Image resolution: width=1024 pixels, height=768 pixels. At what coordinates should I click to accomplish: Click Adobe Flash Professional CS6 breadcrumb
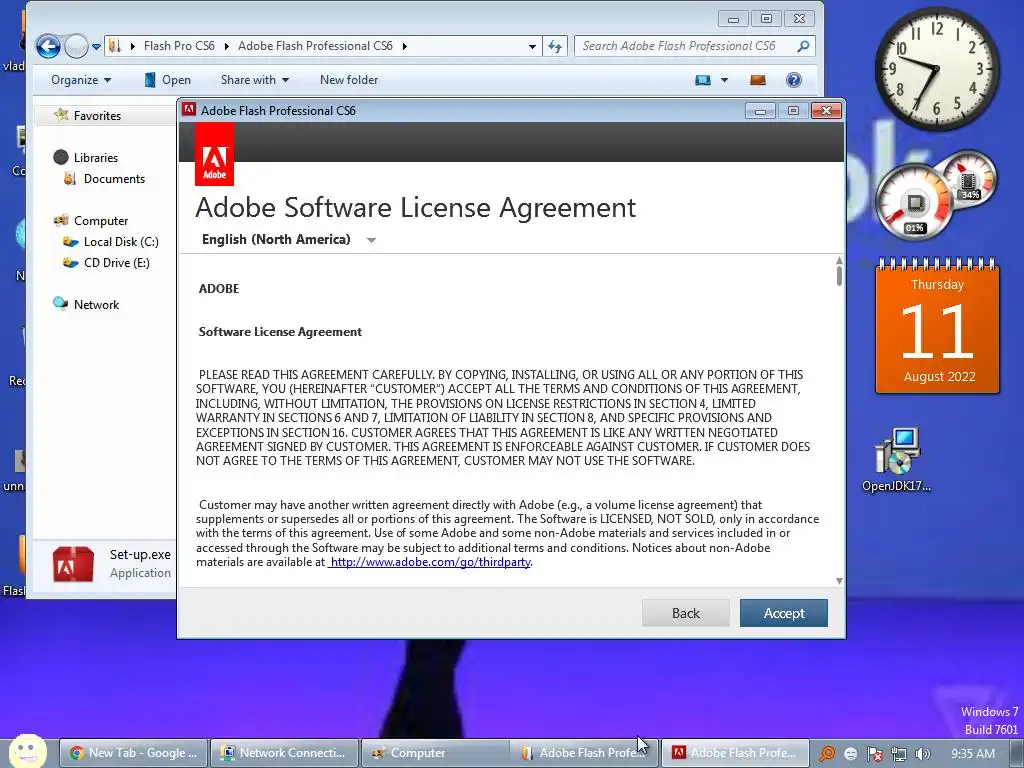[315, 46]
